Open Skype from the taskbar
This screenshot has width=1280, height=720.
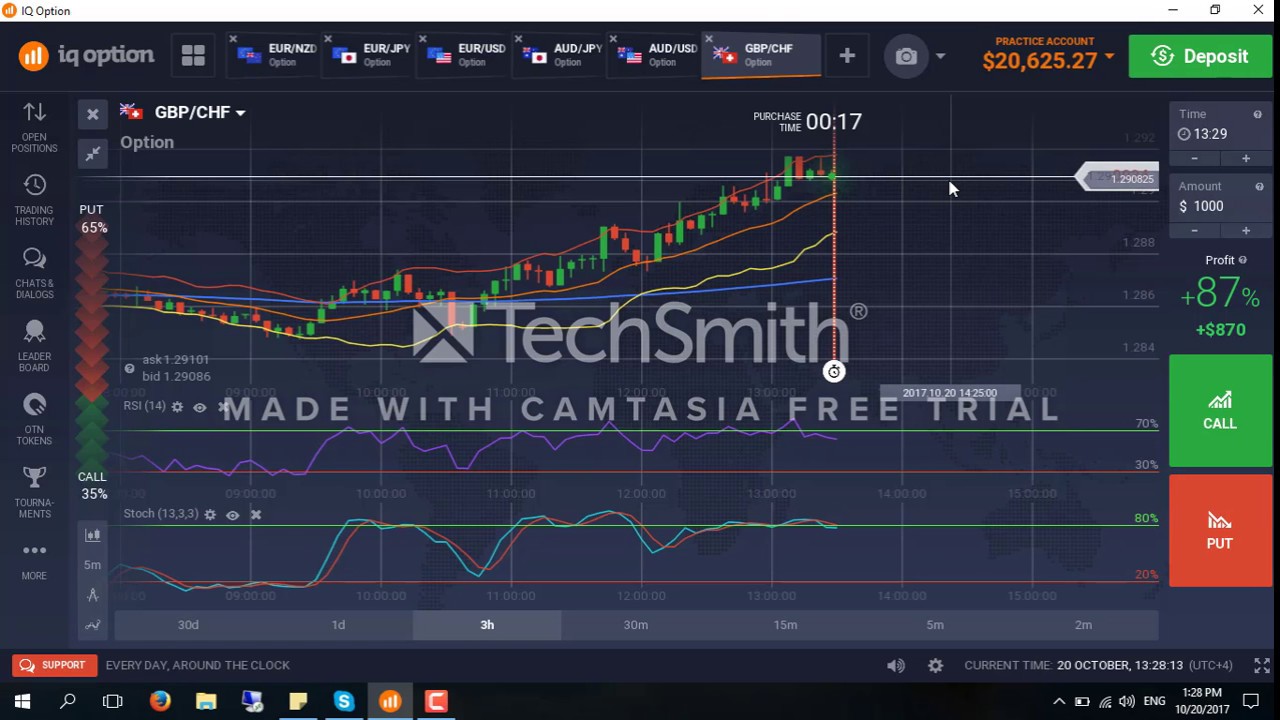click(x=344, y=701)
